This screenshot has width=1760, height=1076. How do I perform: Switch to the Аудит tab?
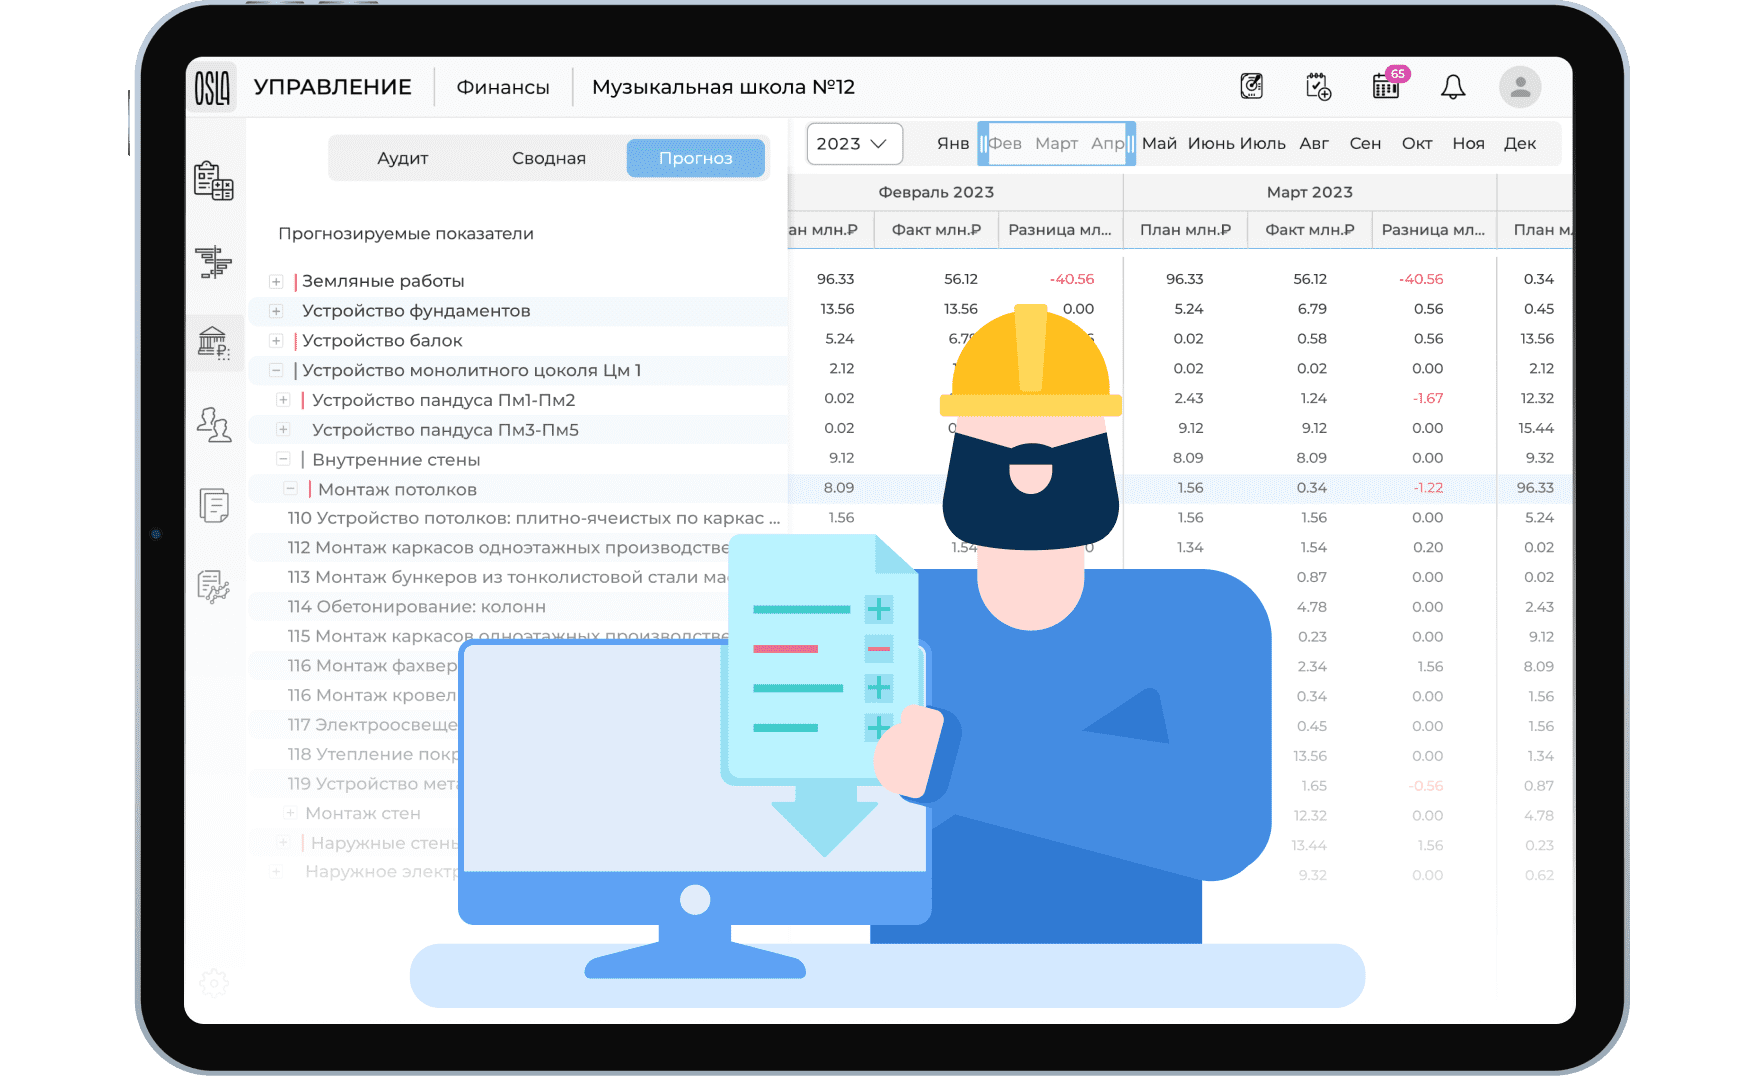[402, 158]
